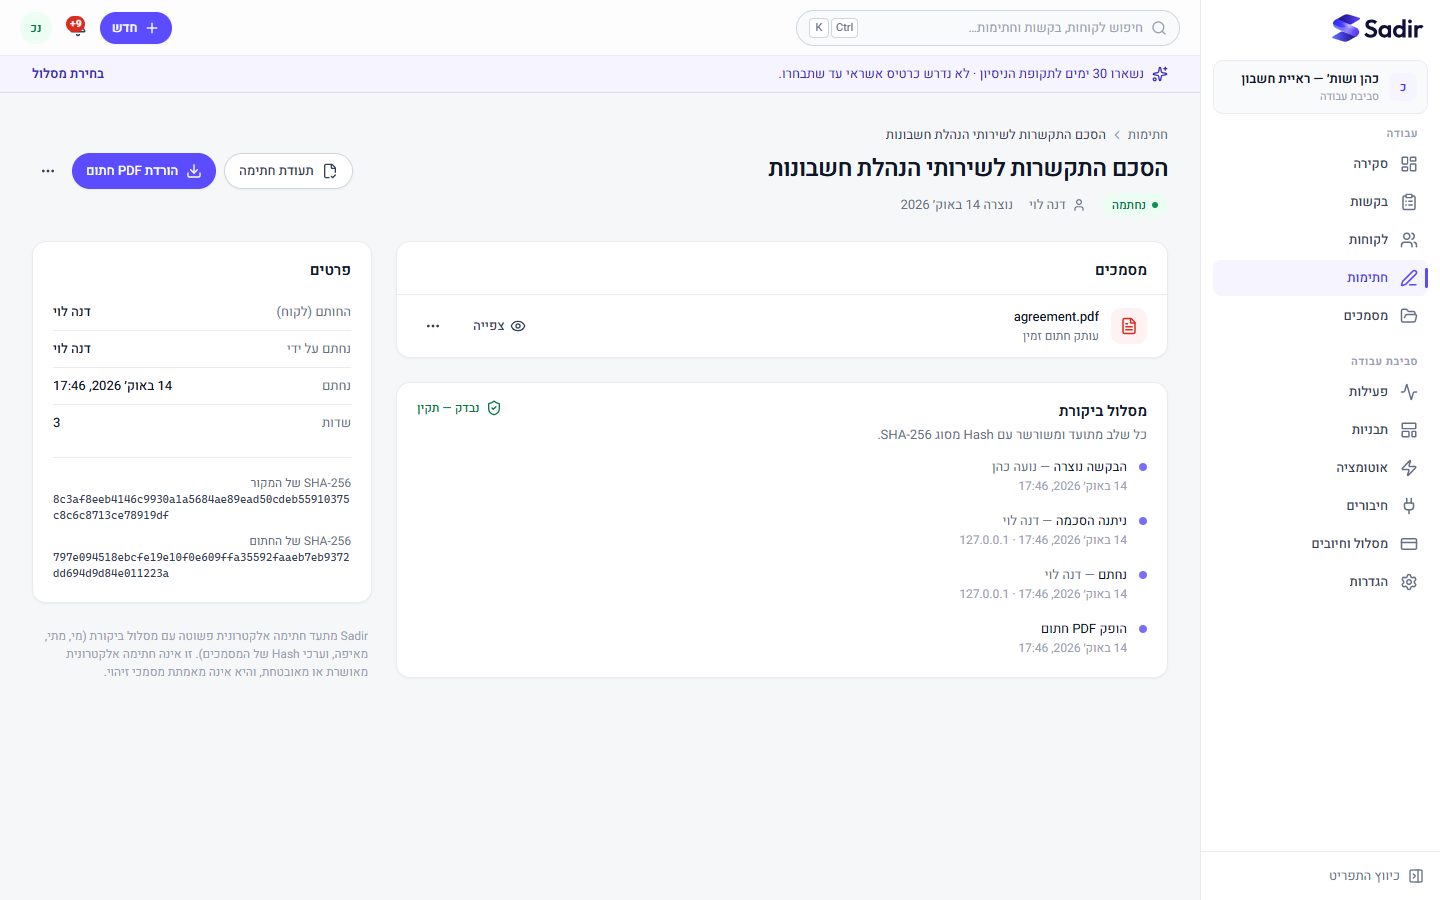Image resolution: width=1440 pixels, height=900 pixels.
Task: Open הגדרות gear icon
Action: tap(1409, 582)
